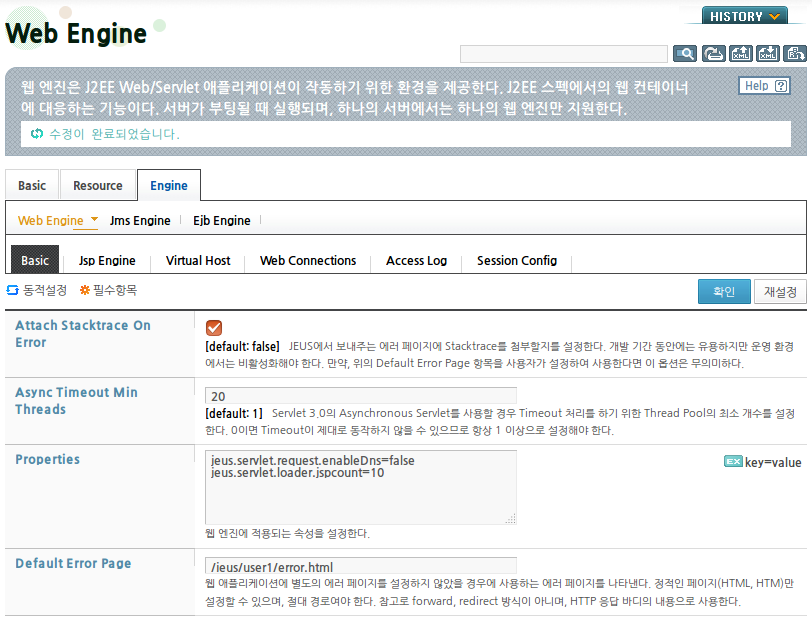Click the [default: 1] text
Viewport: 812px width, 621px height.
tap(234, 413)
